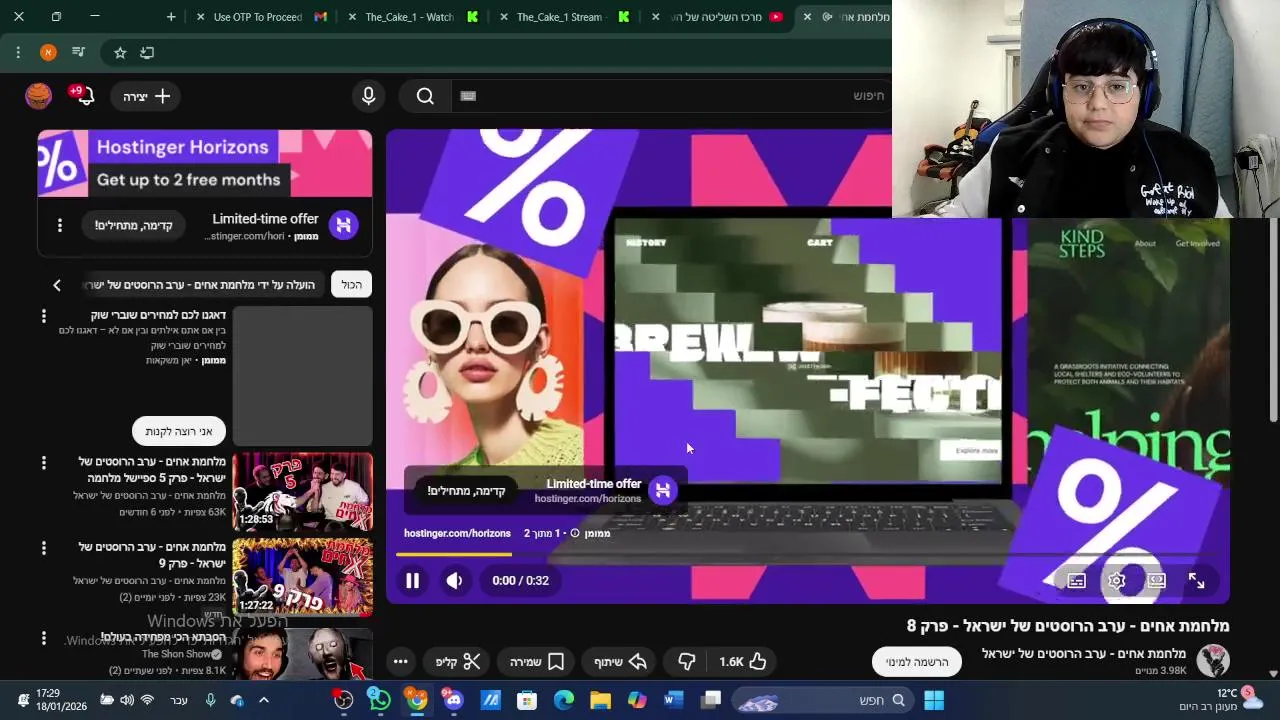This screenshot has width=1280, height=720.
Task: Click the video progress bar
Action: [808, 554]
